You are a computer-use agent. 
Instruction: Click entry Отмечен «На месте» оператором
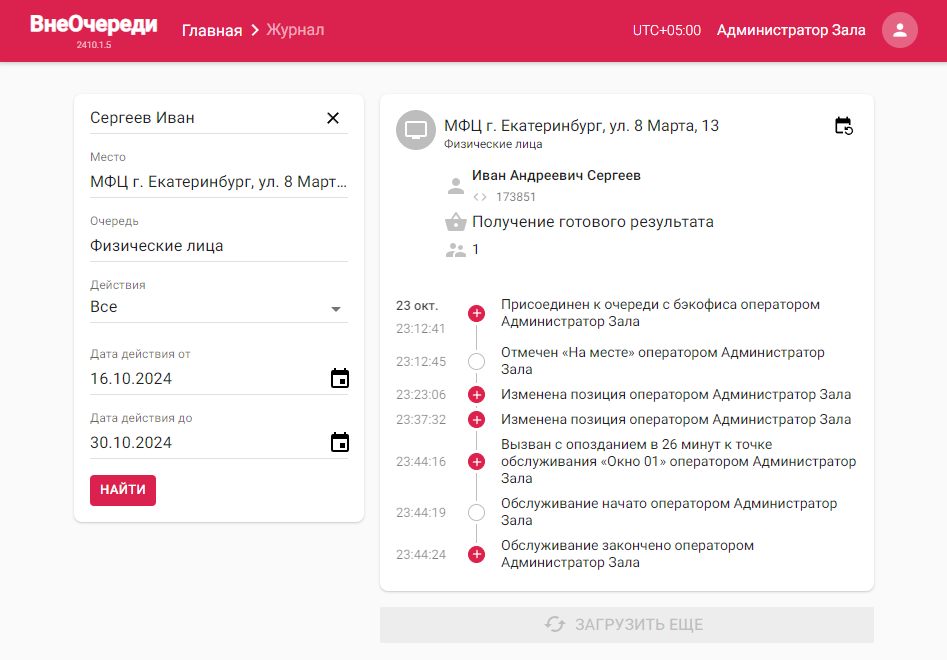663,360
